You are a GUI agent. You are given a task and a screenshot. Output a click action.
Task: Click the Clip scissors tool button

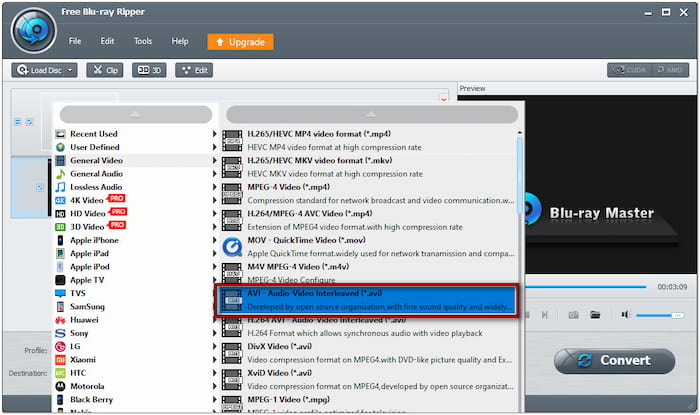coord(105,70)
